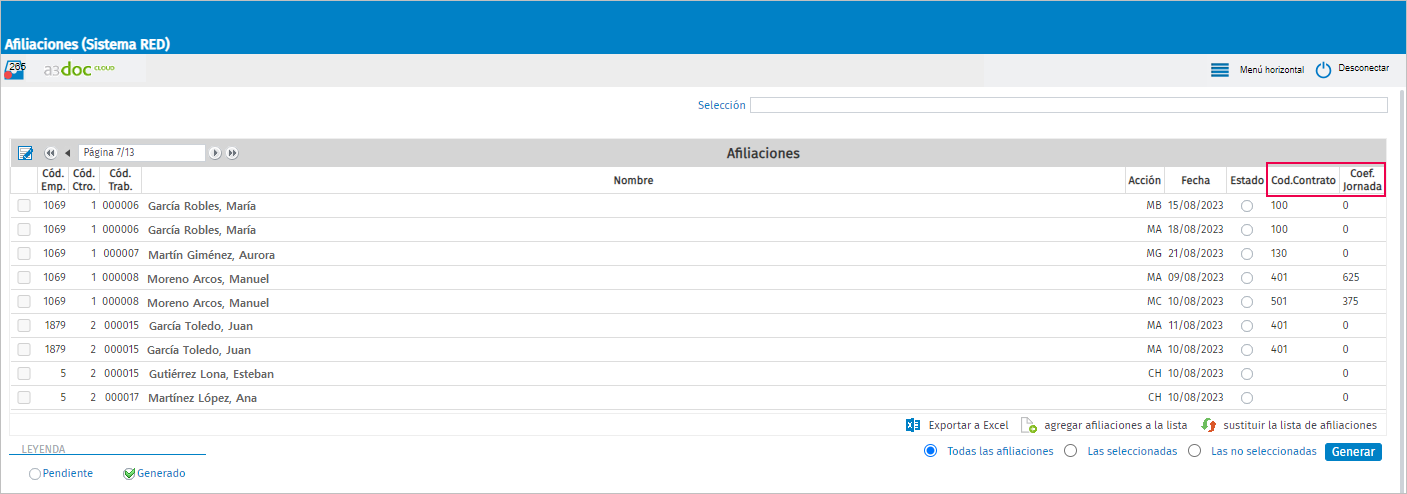Click the coefficient value 625
Viewport: 1407px width, 494px height.
pyautogui.click(x=1351, y=277)
